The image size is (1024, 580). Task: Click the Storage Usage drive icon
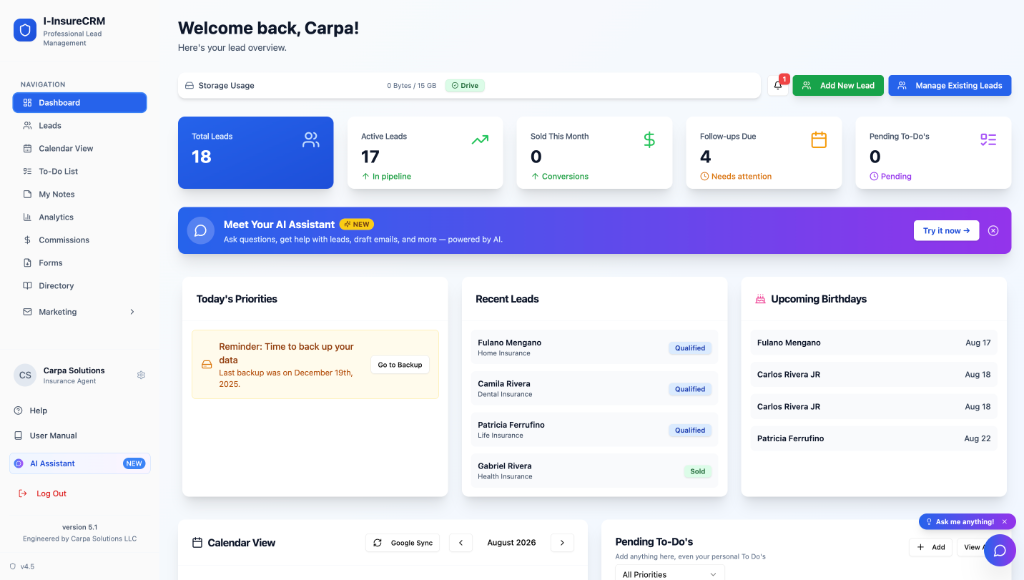[189, 86]
